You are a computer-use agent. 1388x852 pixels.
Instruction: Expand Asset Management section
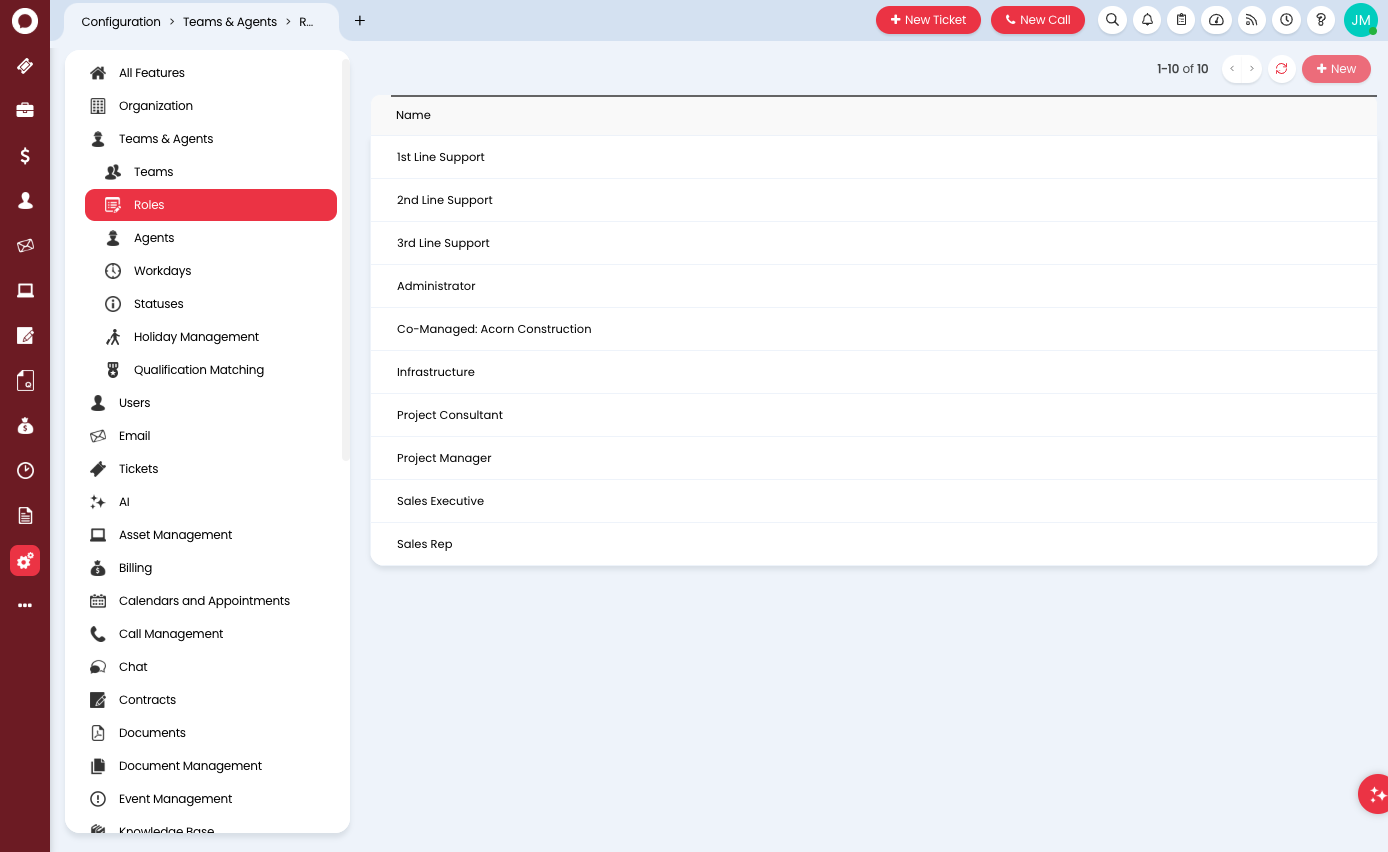pos(211,535)
